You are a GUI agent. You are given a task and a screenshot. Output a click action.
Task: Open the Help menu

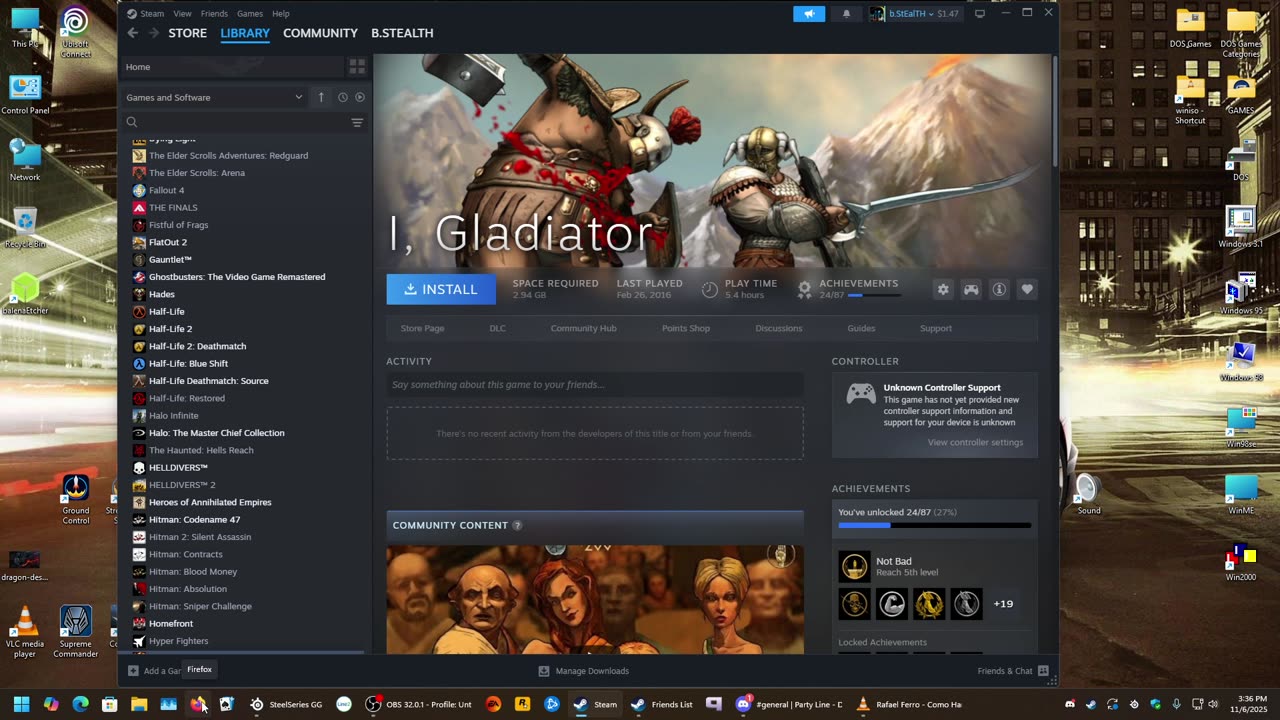click(281, 14)
